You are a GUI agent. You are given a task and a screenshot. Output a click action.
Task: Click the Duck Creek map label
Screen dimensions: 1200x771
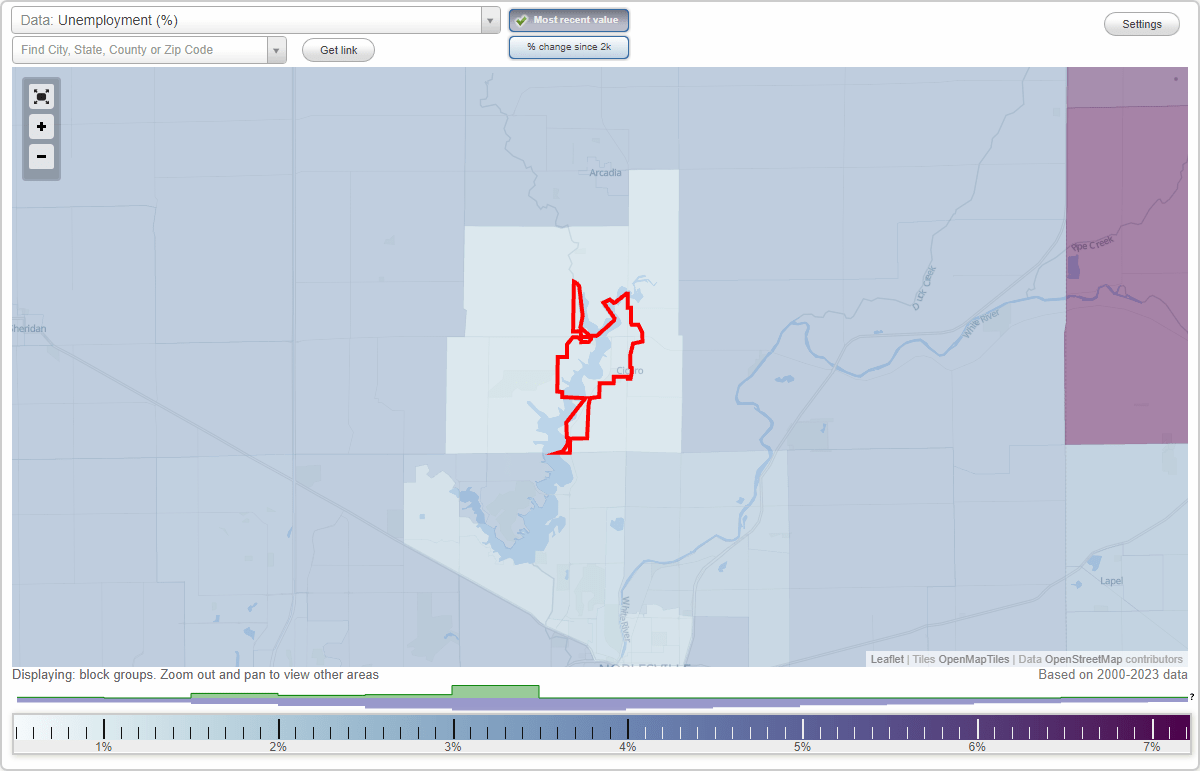pyautogui.click(x=923, y=288)
